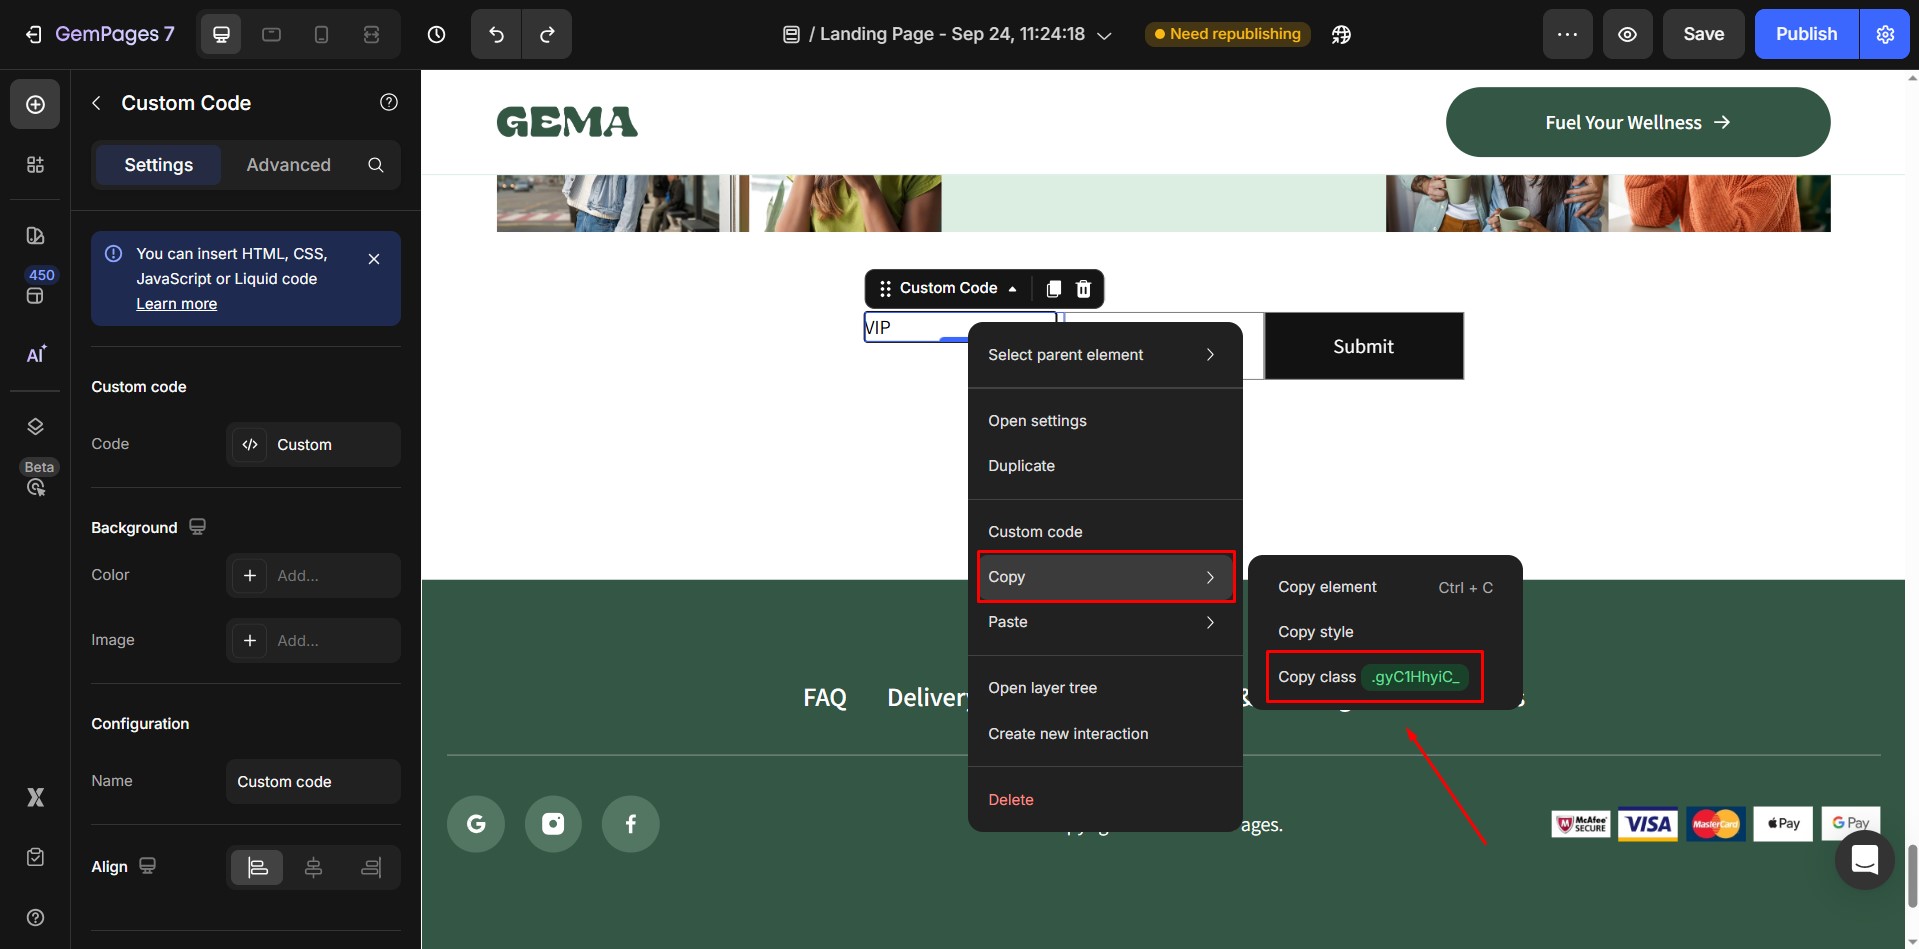Click the redo arrow icon
Screen dimensions: 1919x949
click(546, 34)
